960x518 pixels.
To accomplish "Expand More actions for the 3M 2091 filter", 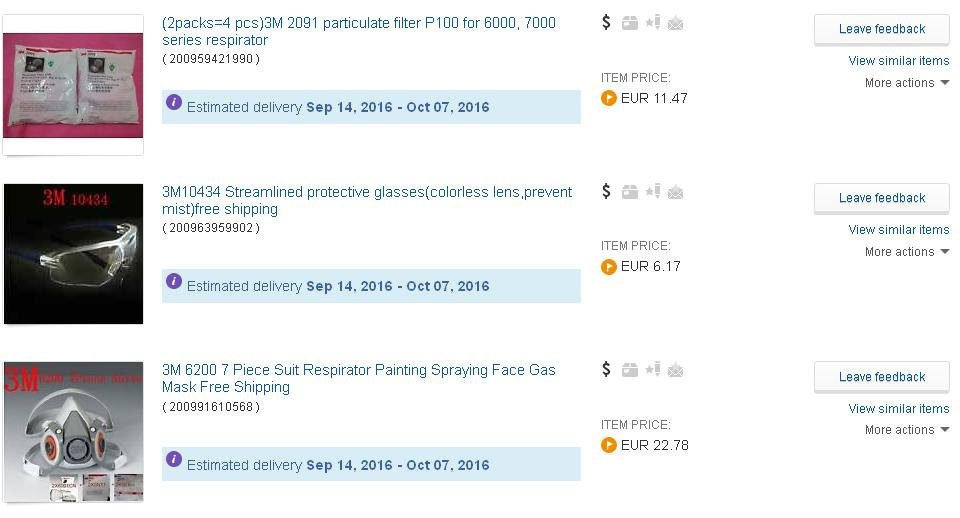I will pyautogui.click(x=907, y=83).
